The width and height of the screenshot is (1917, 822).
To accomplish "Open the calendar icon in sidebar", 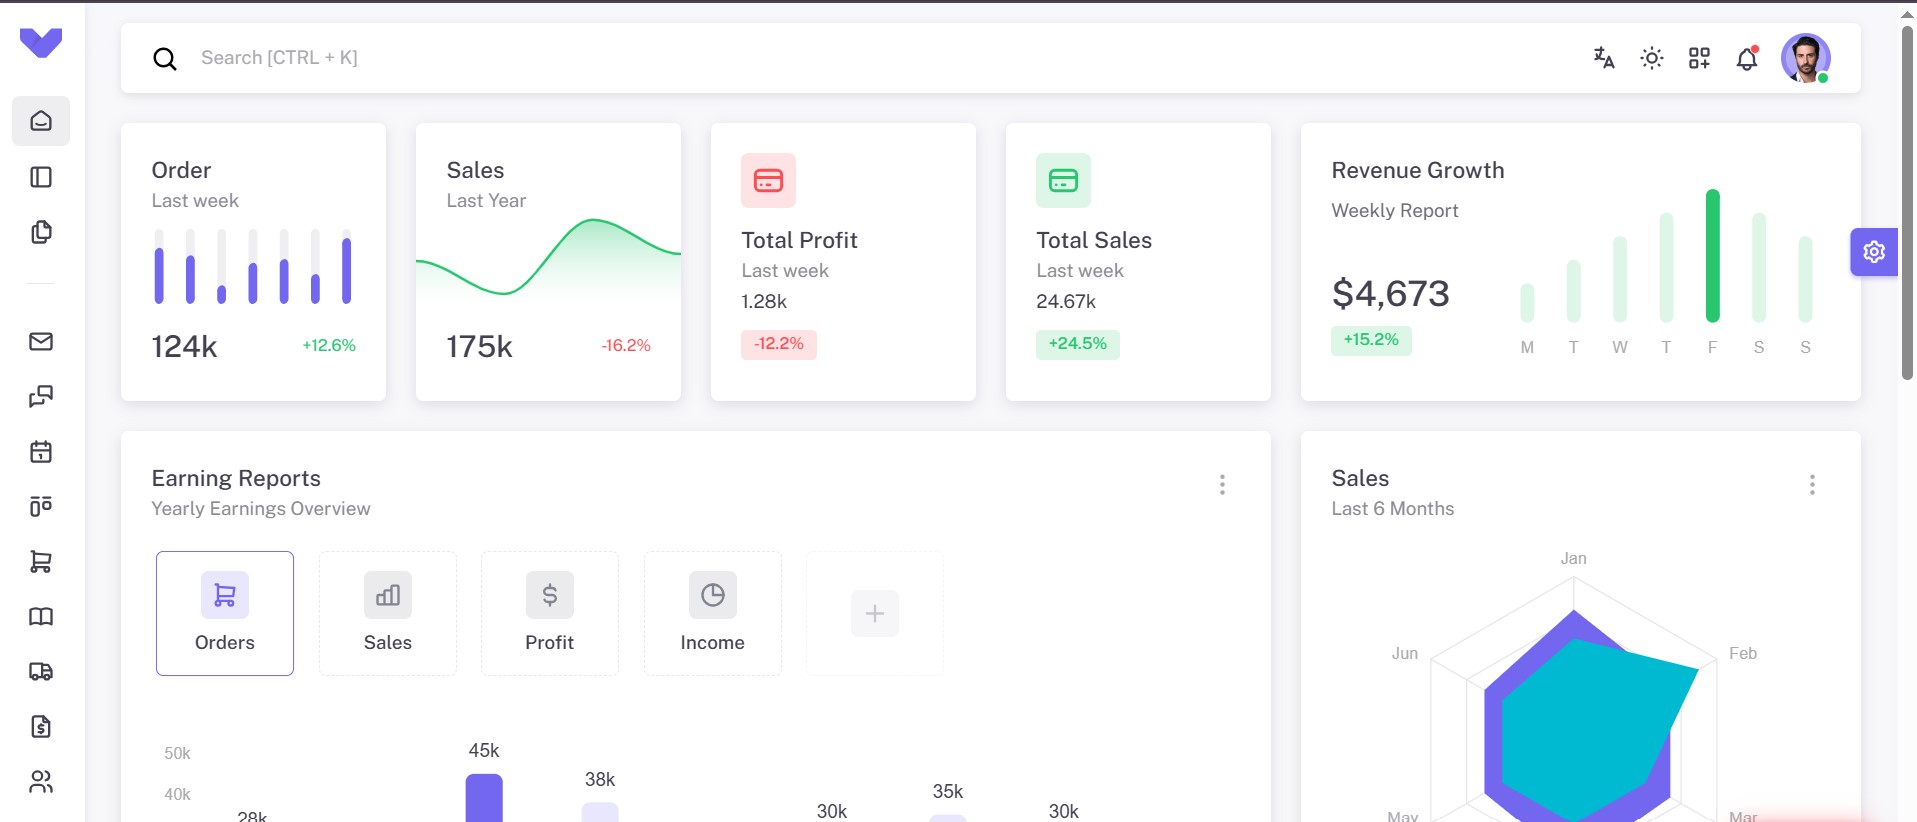I will point(41,452).
